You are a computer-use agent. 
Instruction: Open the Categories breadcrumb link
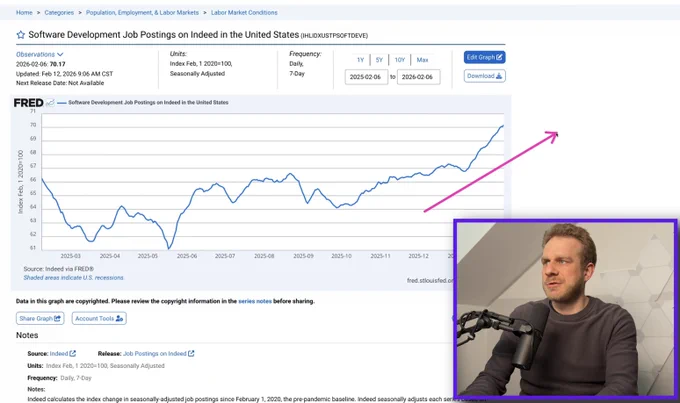pos(59,13)
